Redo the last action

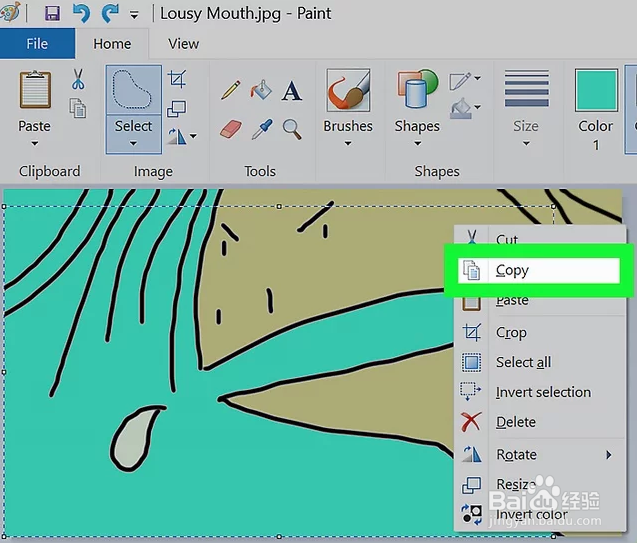[x=110, y=13]
